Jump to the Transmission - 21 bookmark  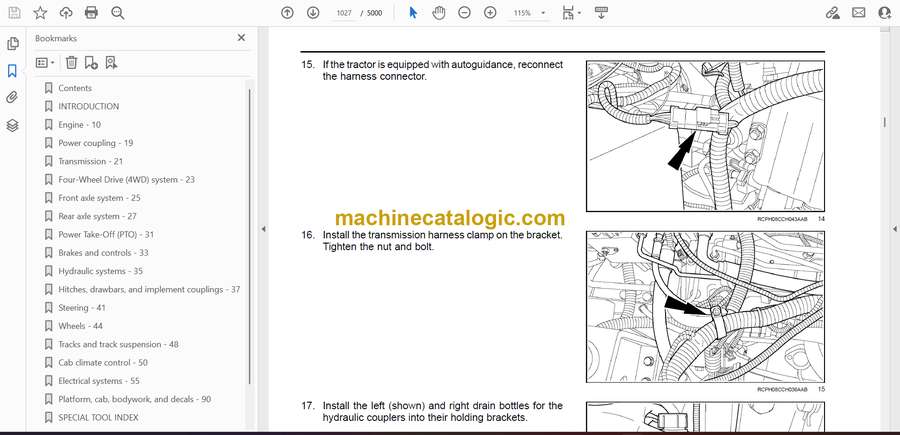[x=90, y=161]
